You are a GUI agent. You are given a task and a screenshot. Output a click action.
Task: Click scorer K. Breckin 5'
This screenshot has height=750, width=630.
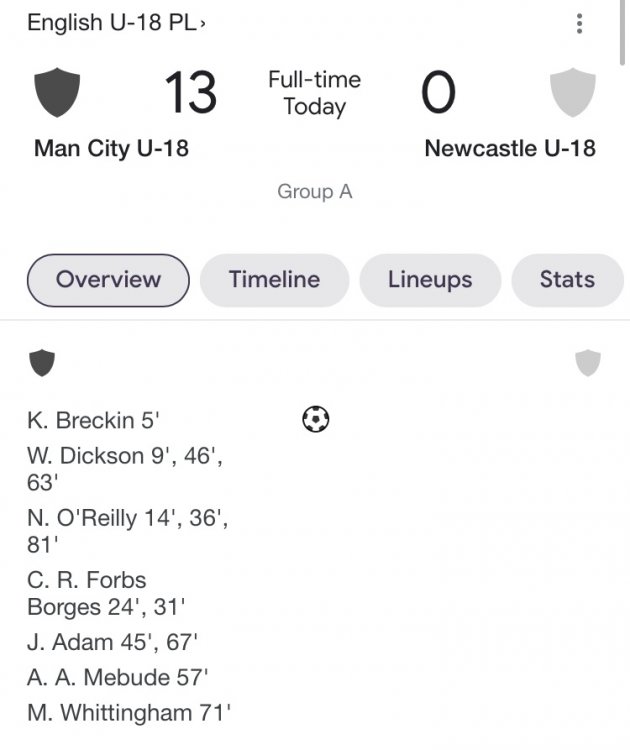[93, 420]
